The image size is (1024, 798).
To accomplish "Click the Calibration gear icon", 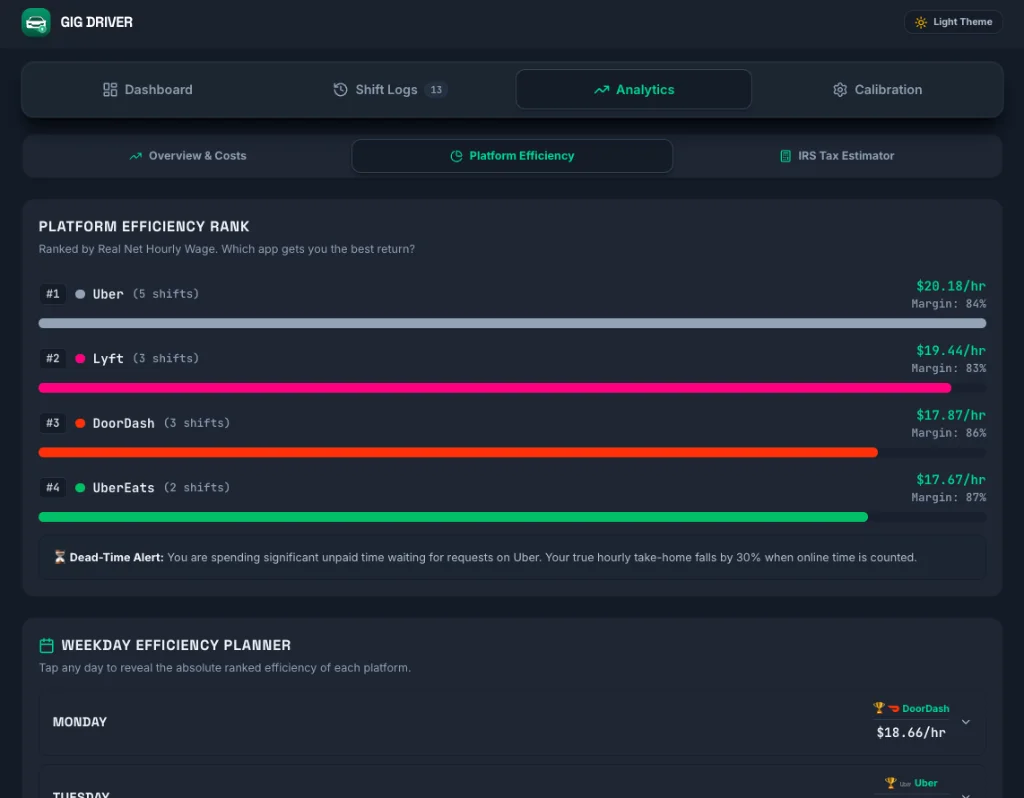I will point(840,89).
